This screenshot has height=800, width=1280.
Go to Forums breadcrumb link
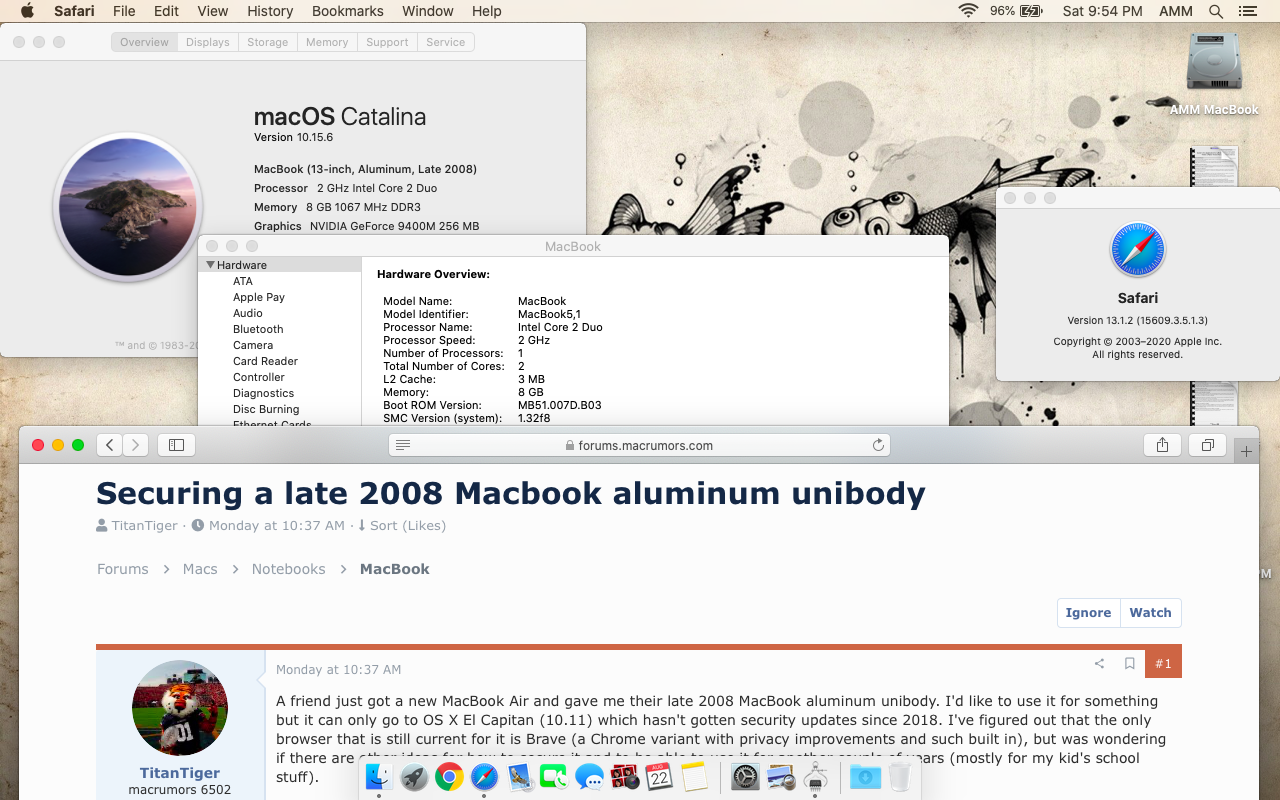pos(123,568)
